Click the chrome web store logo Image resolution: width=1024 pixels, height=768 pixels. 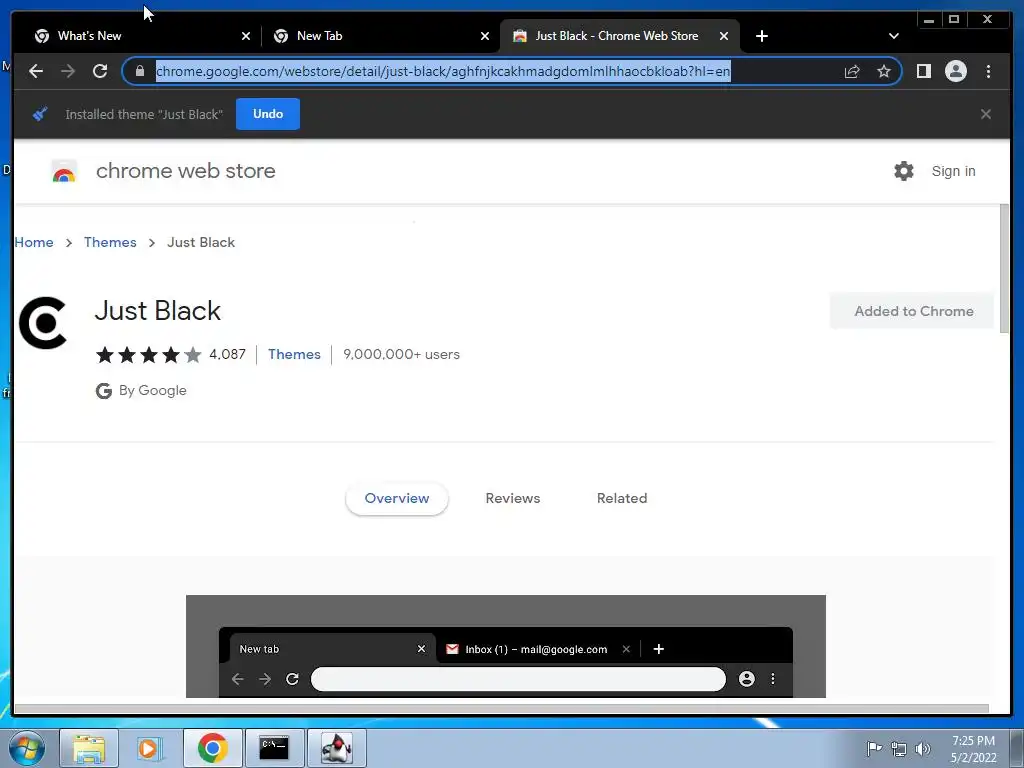(64, 171)
